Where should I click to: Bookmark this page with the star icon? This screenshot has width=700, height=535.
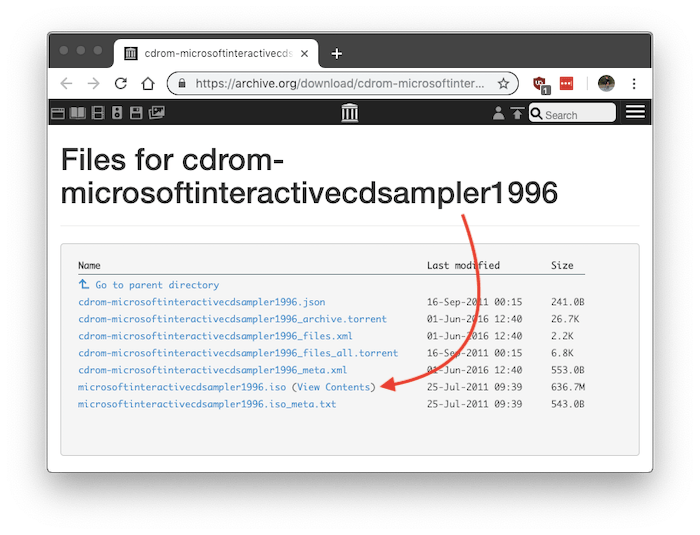(503, 84)
